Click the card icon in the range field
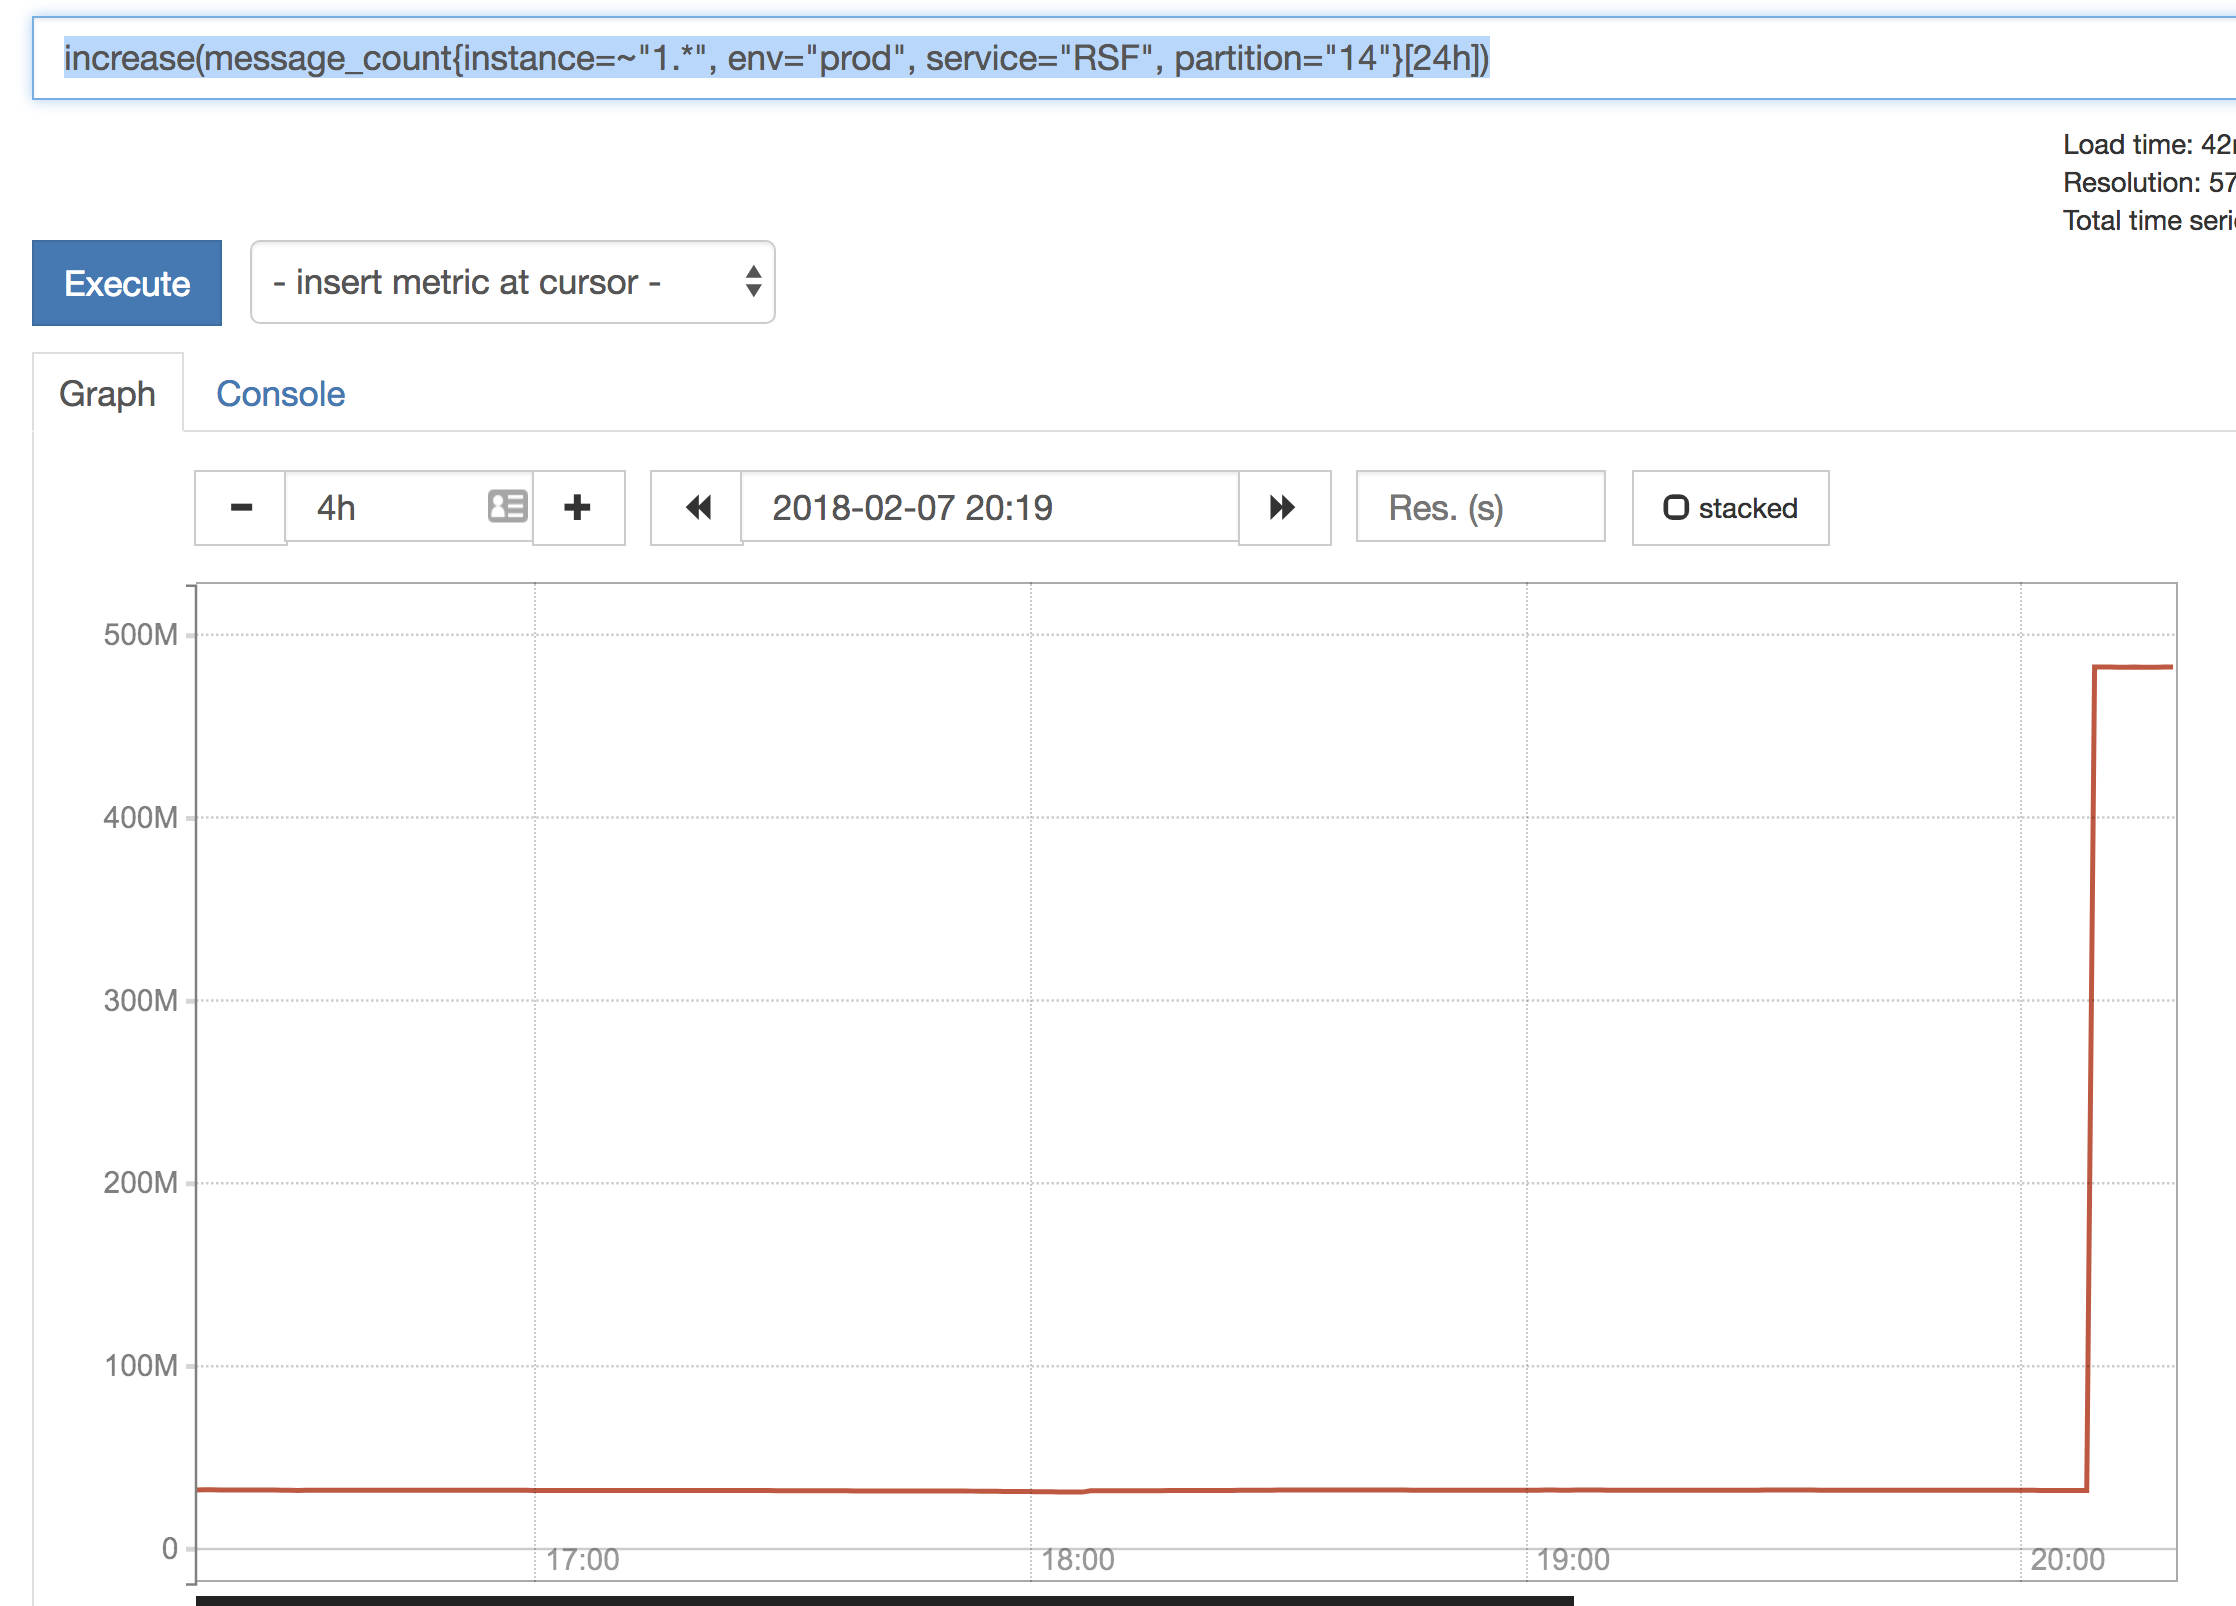The height and width of the screenshot is (1606, 2236). [x=507, y=507]
